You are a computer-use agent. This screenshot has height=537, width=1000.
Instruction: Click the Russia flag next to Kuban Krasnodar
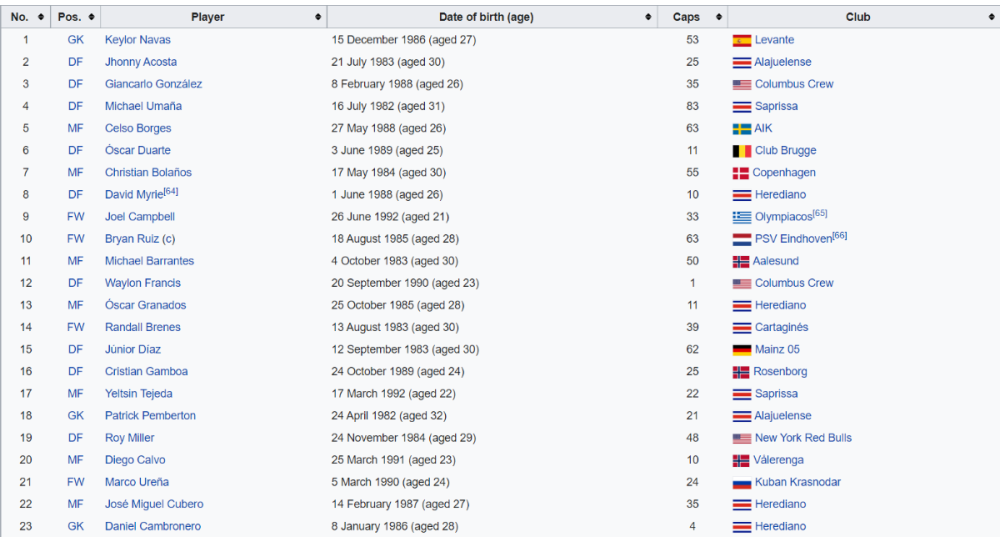pyautogui.click(x=741, y=482)
